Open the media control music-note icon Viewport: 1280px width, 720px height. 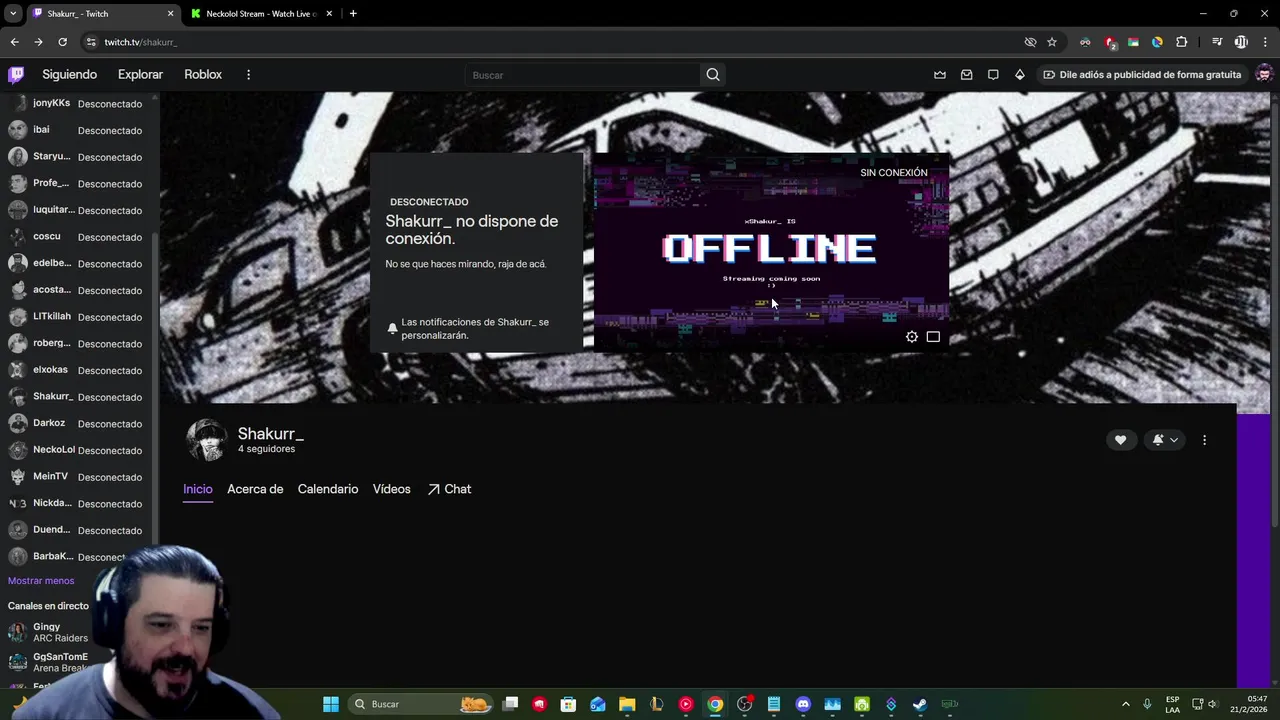1217,42
